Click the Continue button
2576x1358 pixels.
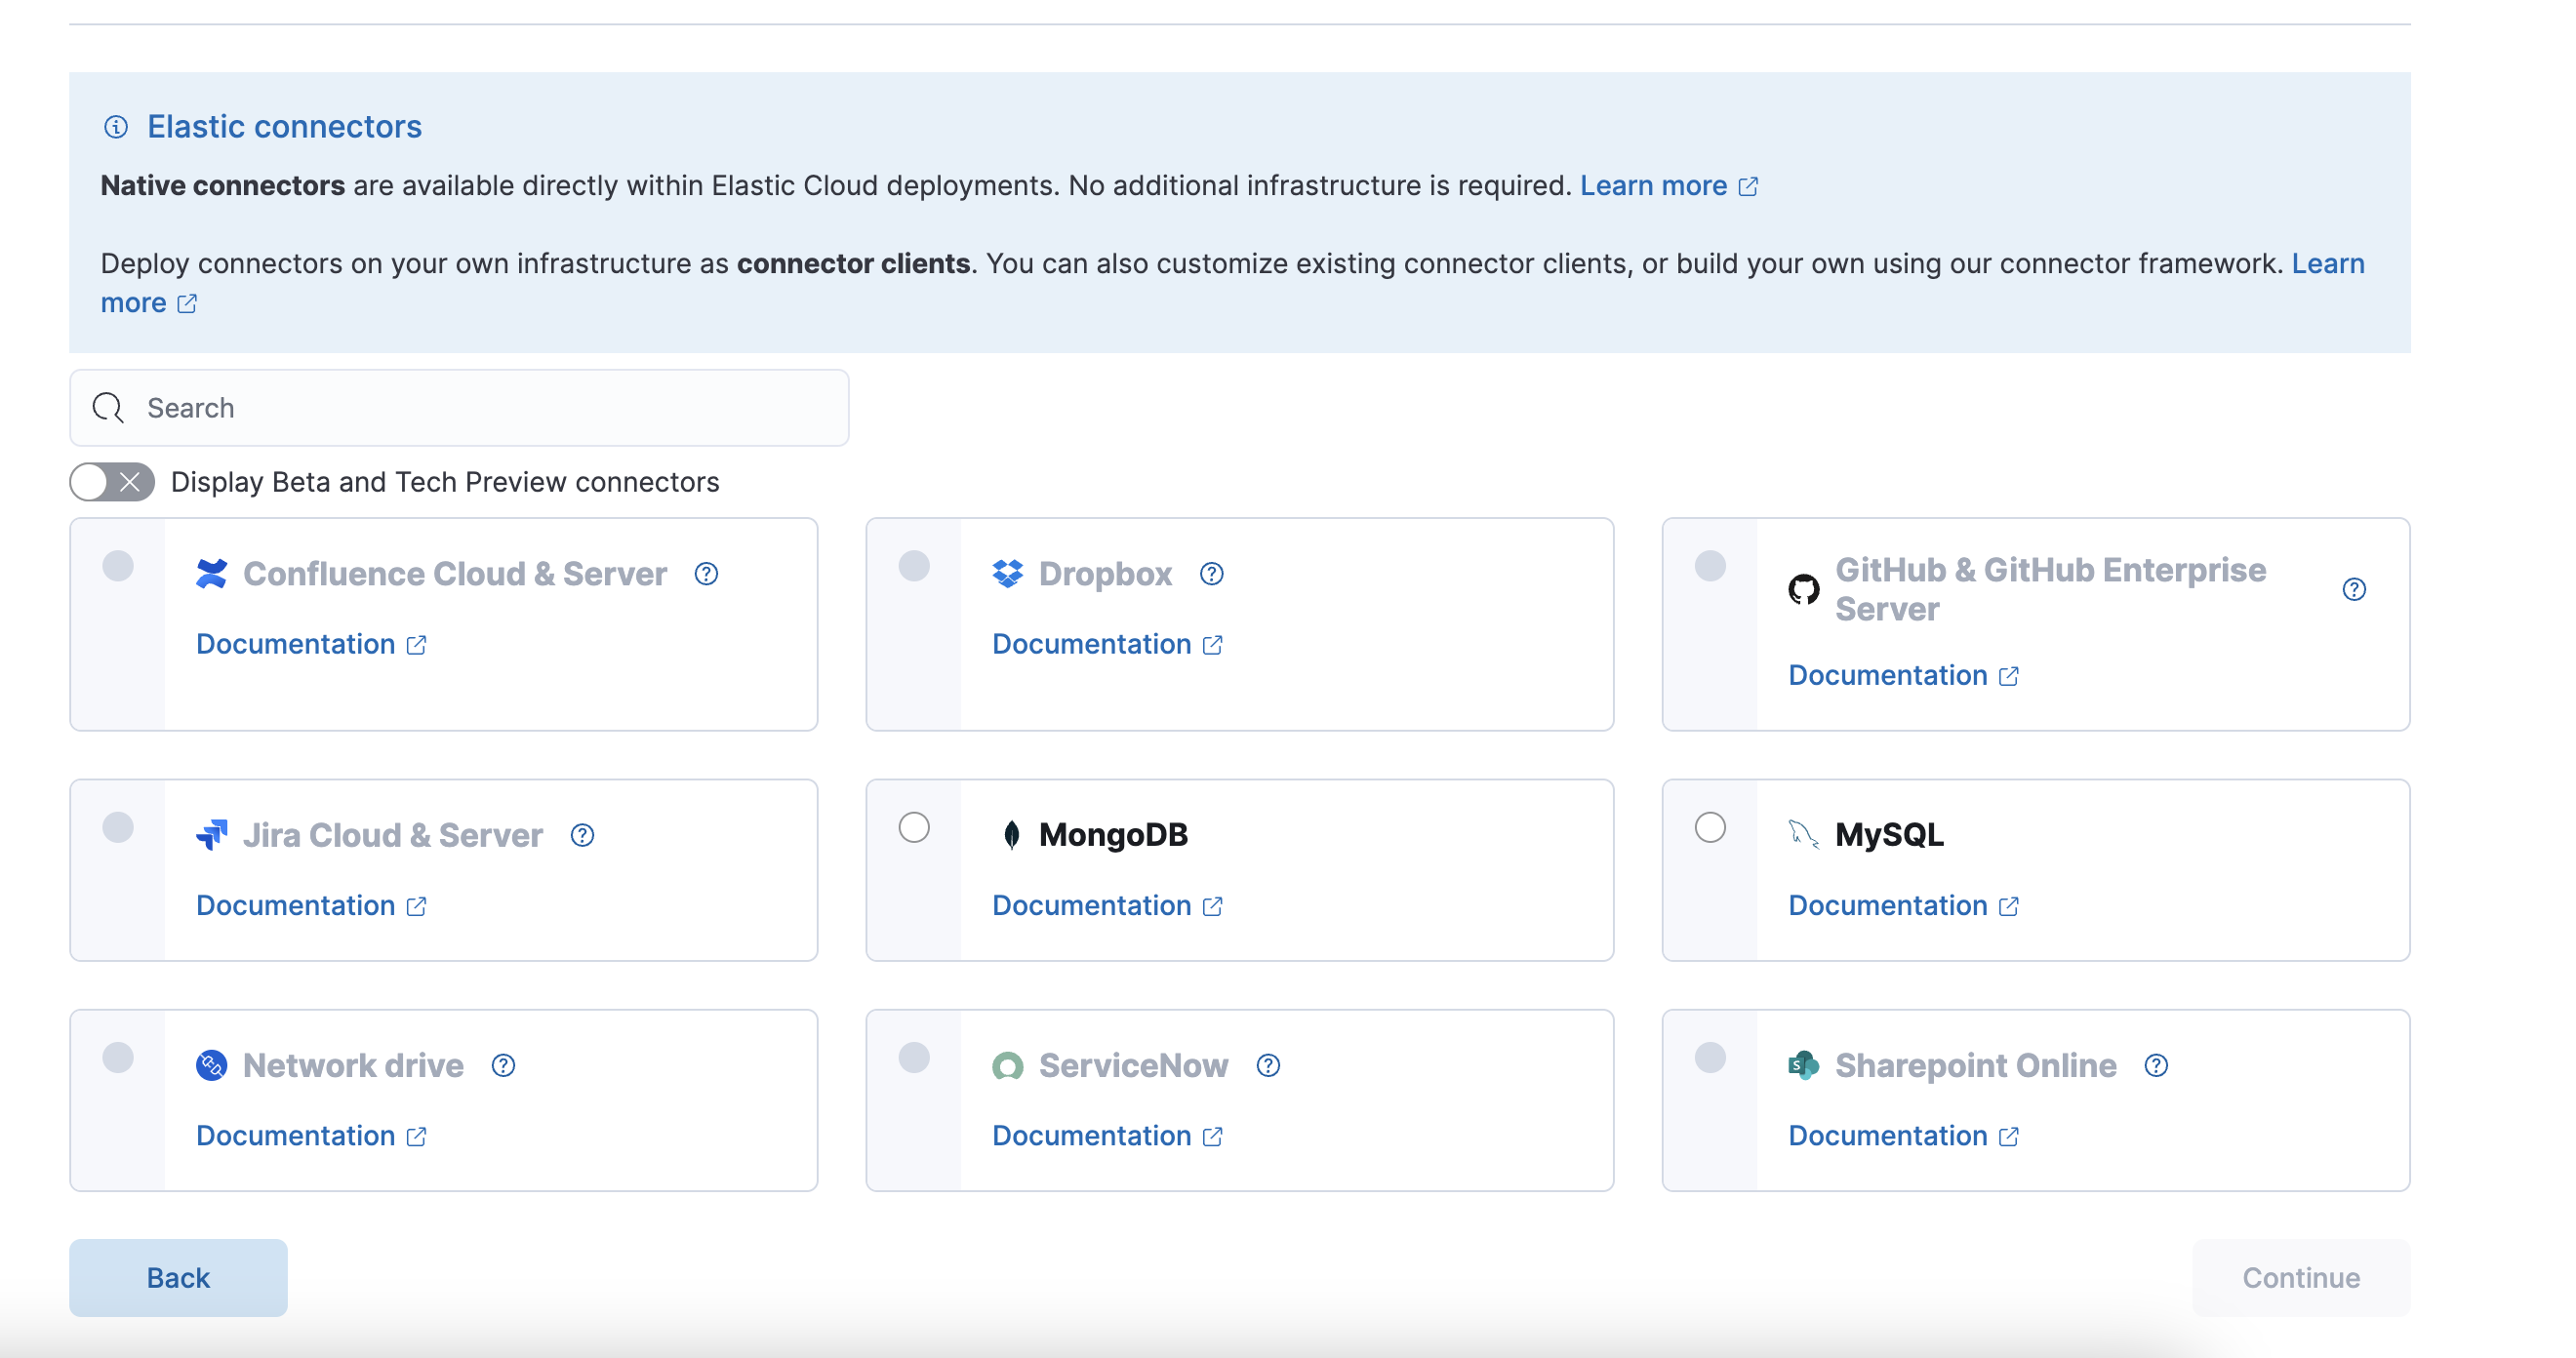(x=2300, y=1277)
